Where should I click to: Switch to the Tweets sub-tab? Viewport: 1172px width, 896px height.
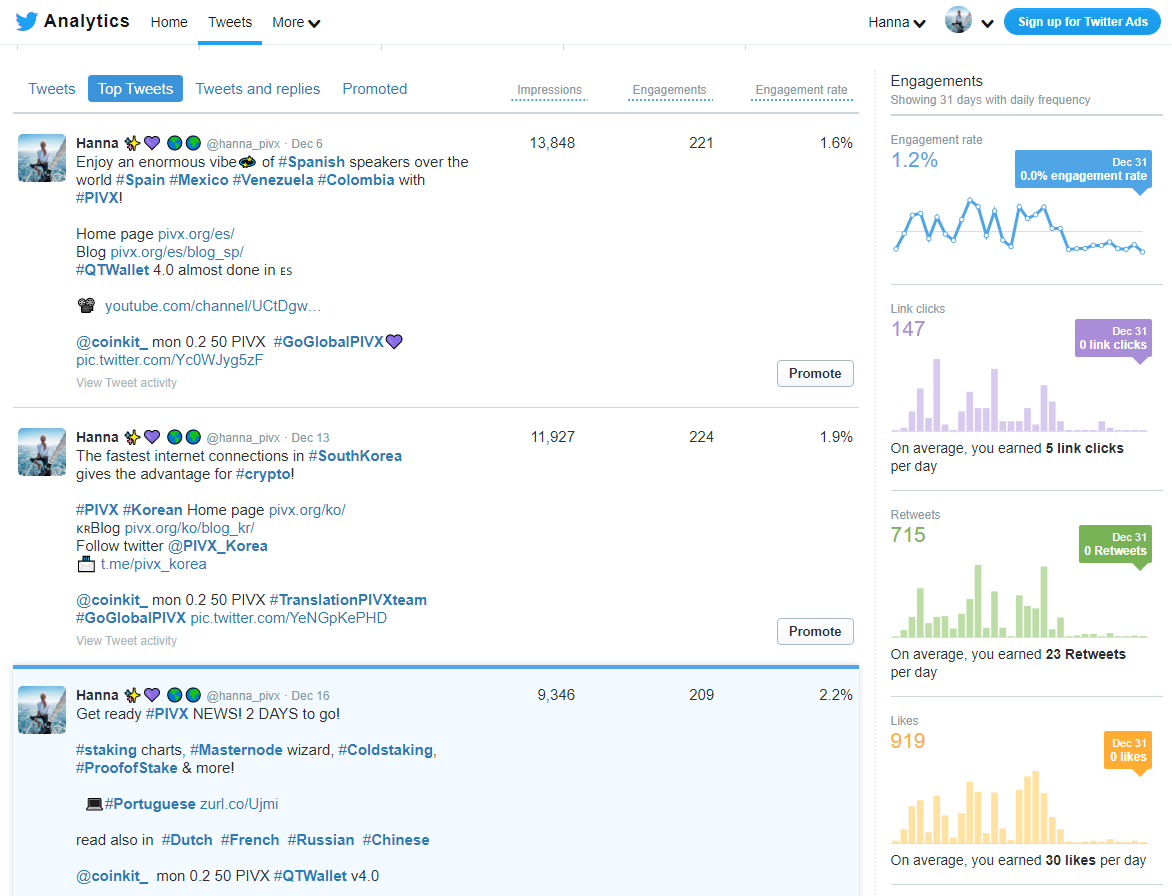(52, 89)
